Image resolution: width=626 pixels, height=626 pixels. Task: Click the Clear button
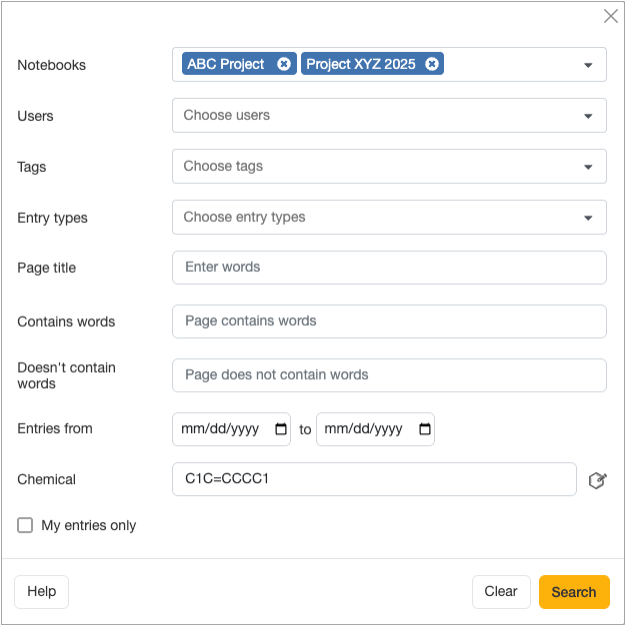coord(501,592)
